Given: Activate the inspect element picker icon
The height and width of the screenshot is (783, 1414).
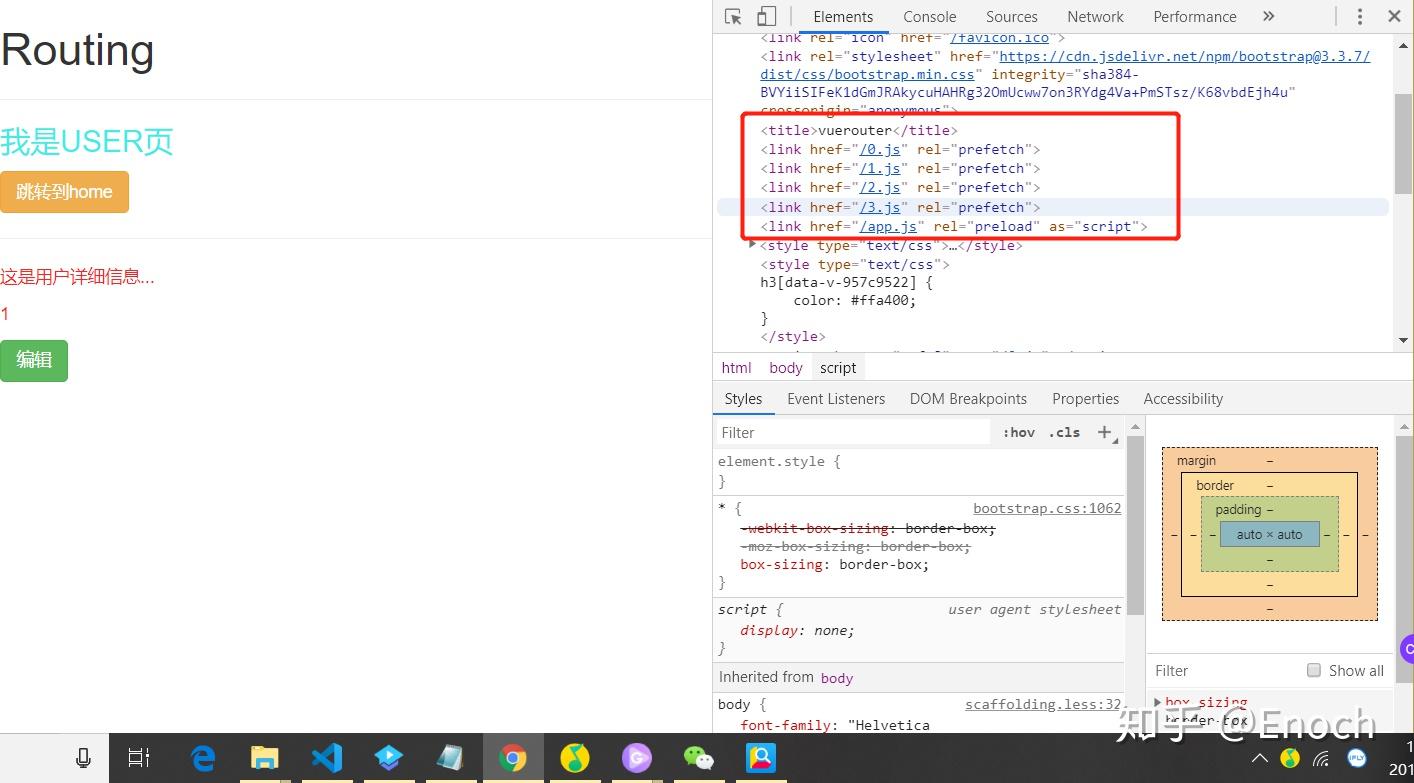Looking at the screenshot, I should [733, 16].
